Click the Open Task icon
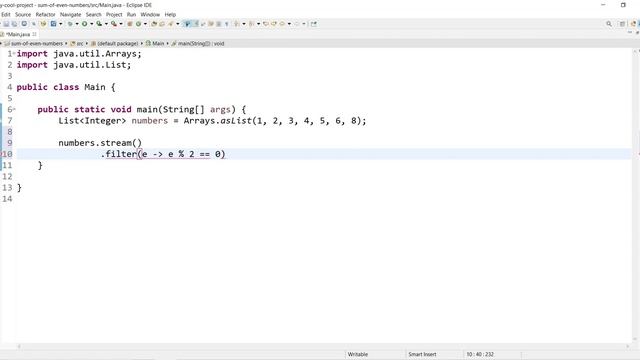Image resolution: width=640 pixels, height=360 pixels. tap(162, 24)
